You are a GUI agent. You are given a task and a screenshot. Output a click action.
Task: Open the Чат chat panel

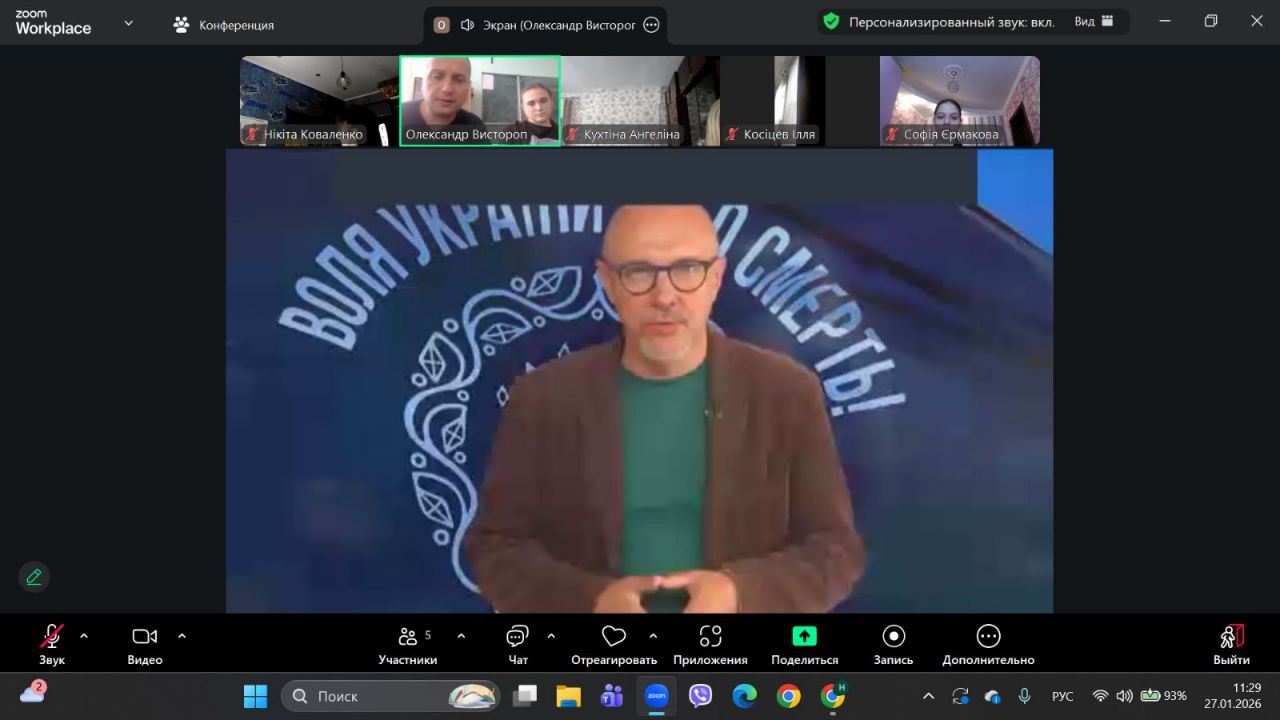pyautogui.click(x=517, y=644)
